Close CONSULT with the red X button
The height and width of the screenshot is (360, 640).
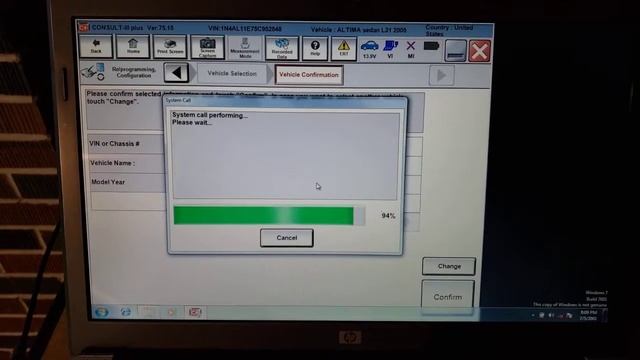[x=480, y=51]
